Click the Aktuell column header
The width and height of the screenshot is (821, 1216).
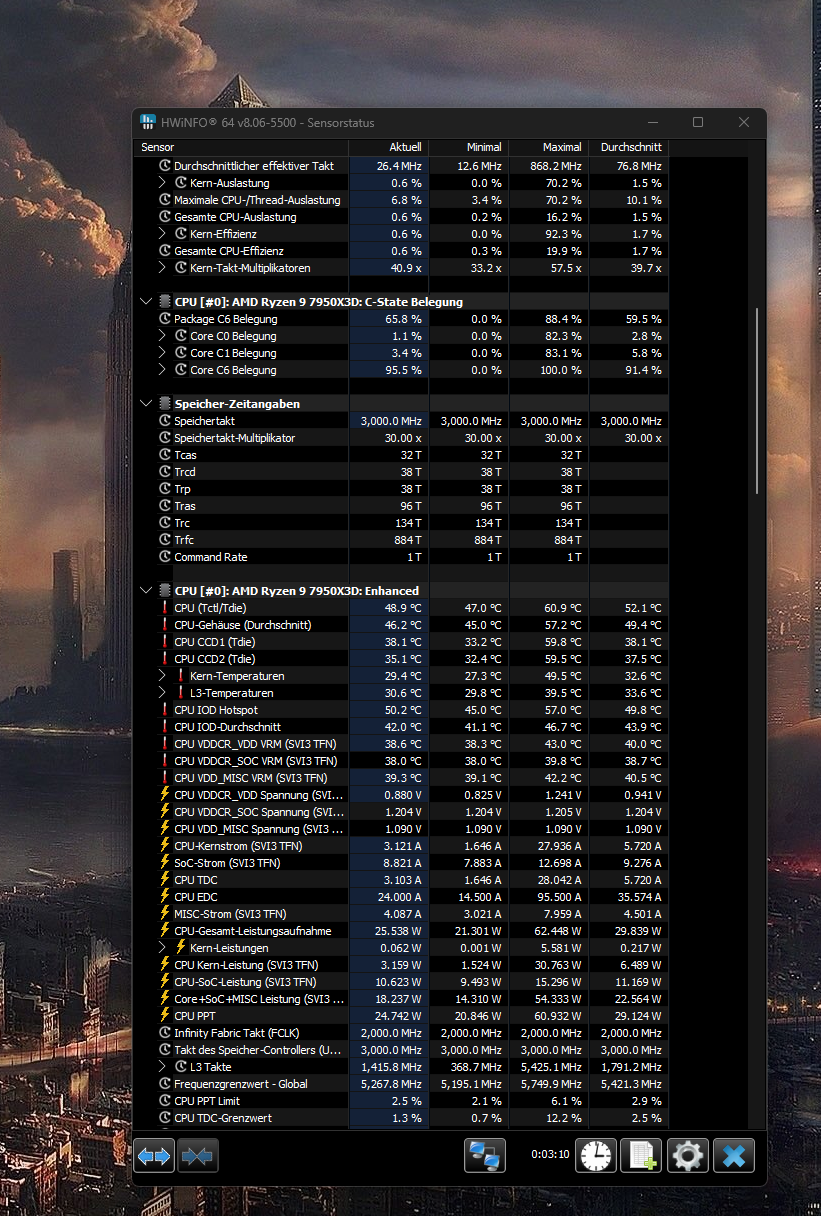[x=389, y=147]
